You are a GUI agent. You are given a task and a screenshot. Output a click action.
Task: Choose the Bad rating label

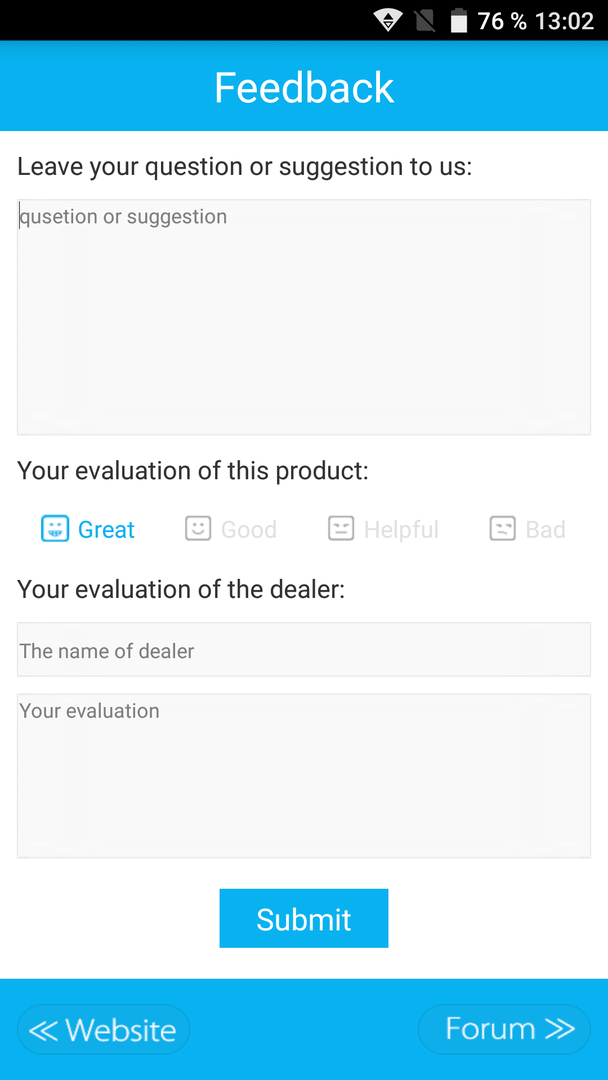point(545,530)
